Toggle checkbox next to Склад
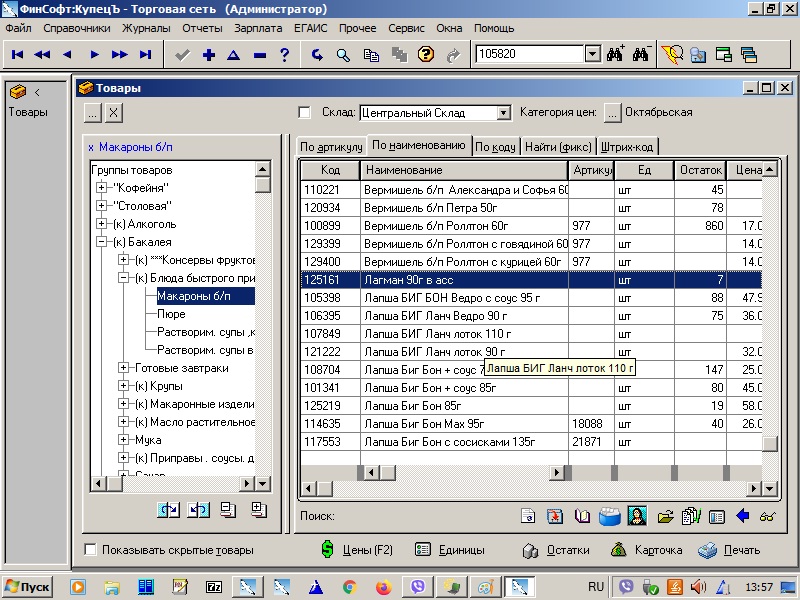 304,112
